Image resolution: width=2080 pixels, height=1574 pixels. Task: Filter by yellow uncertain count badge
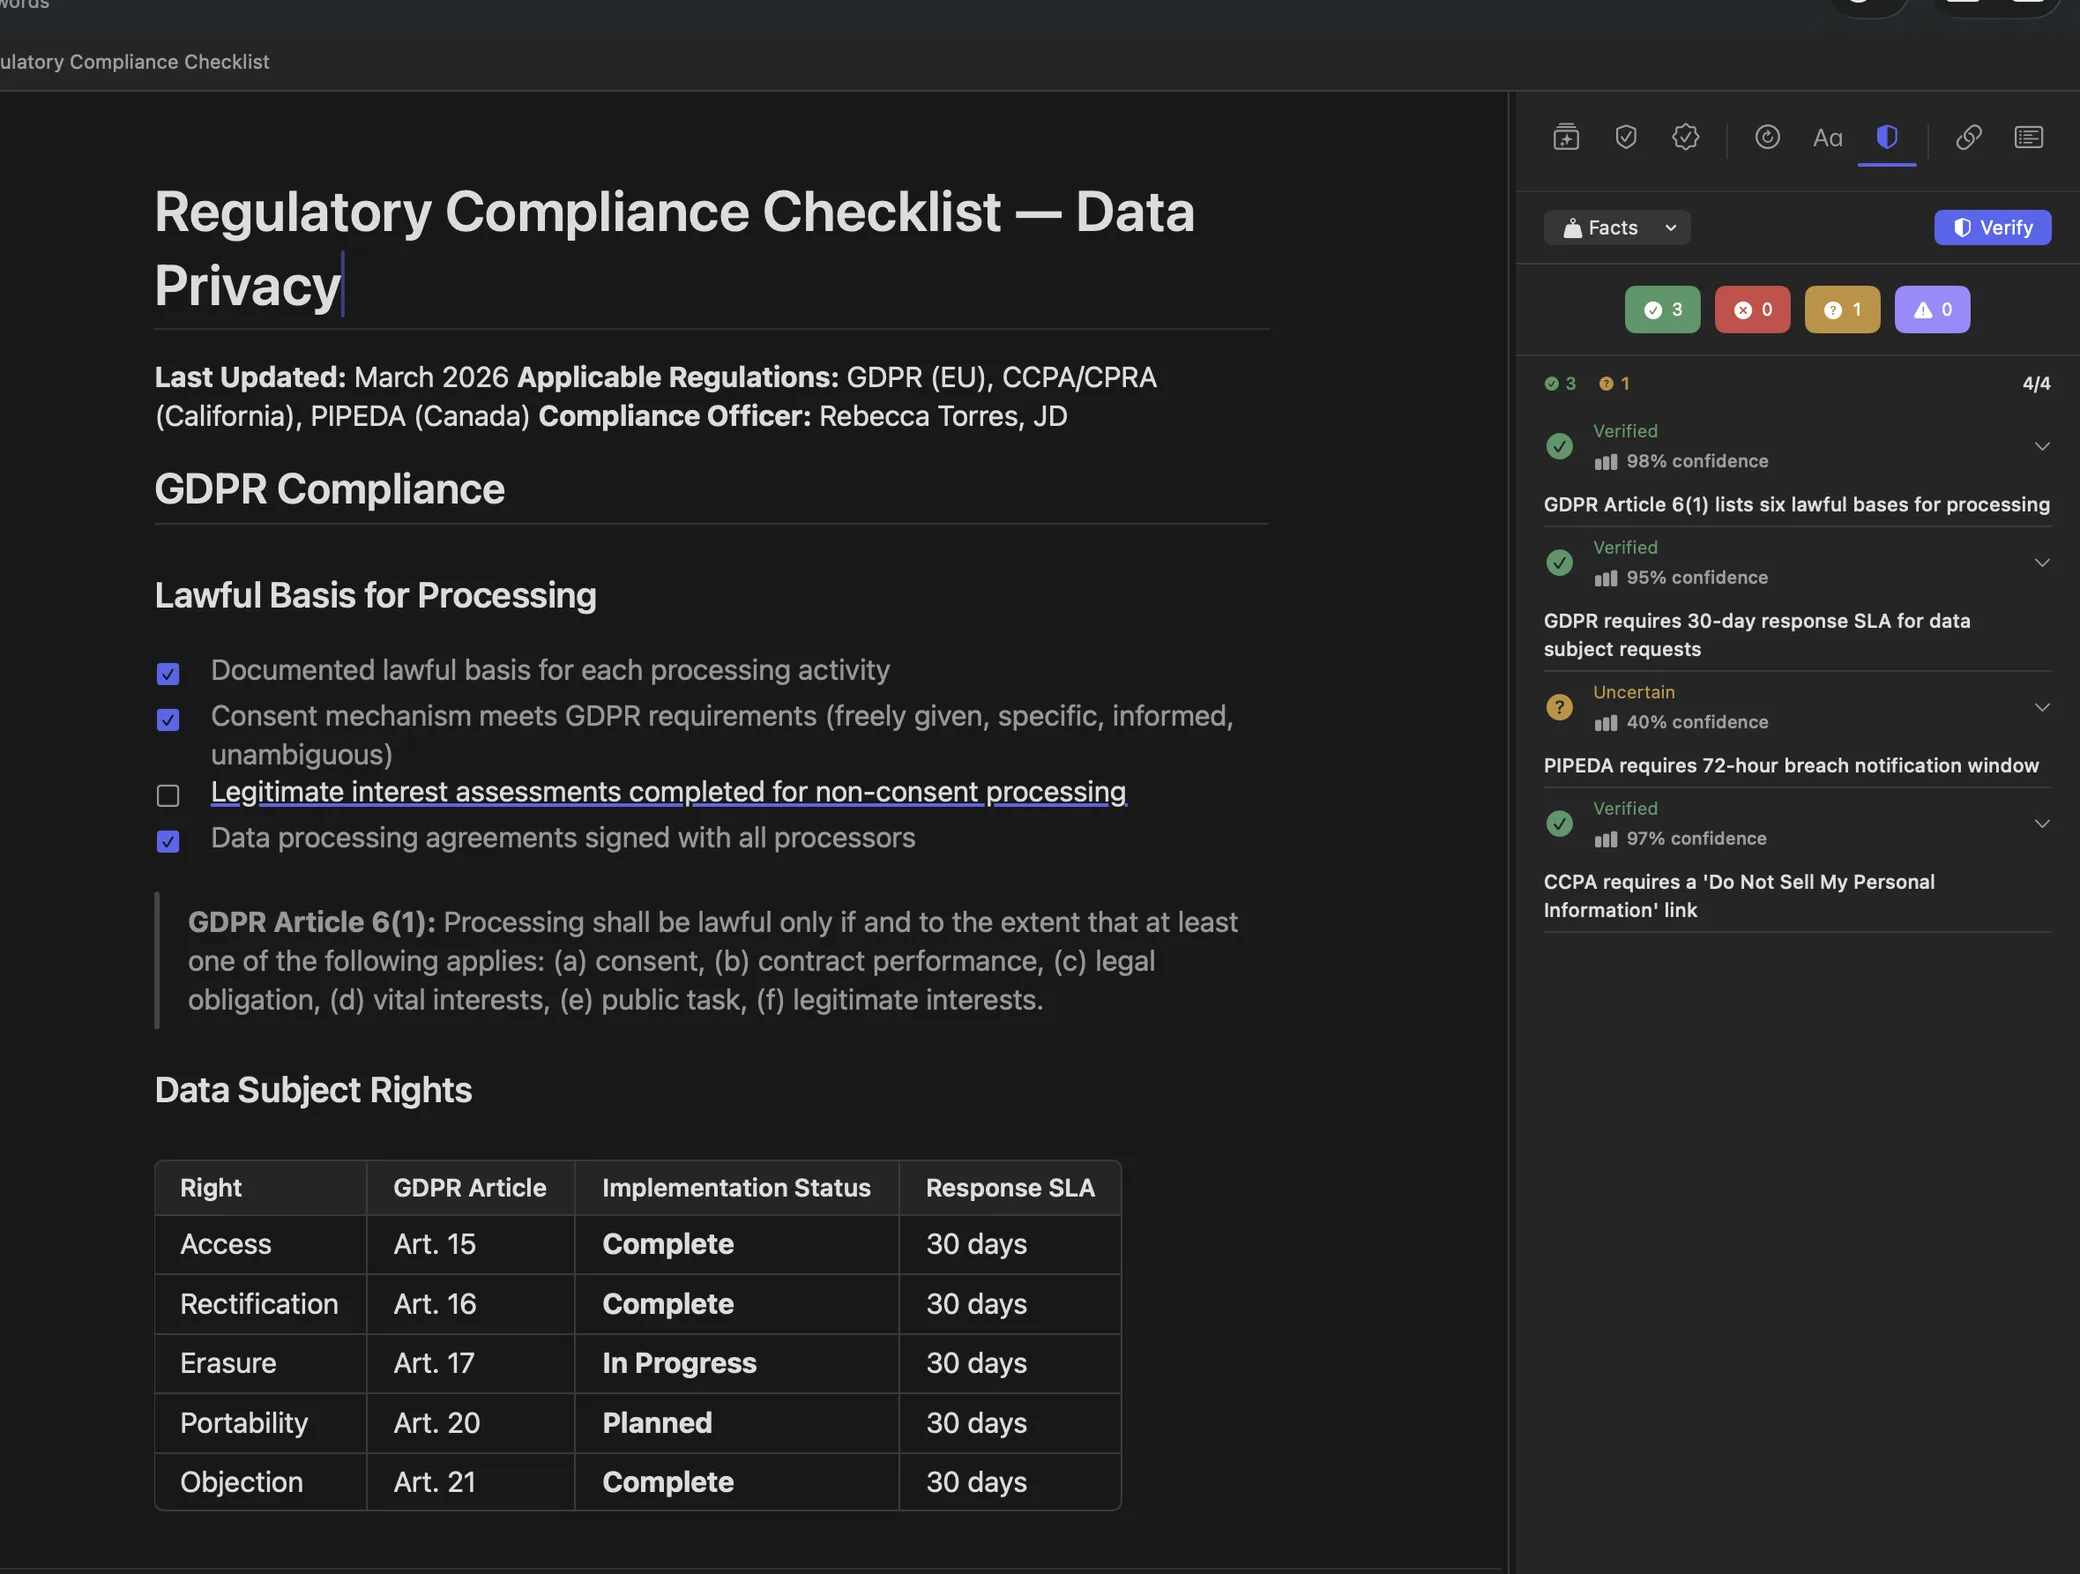coord(1842,310)
